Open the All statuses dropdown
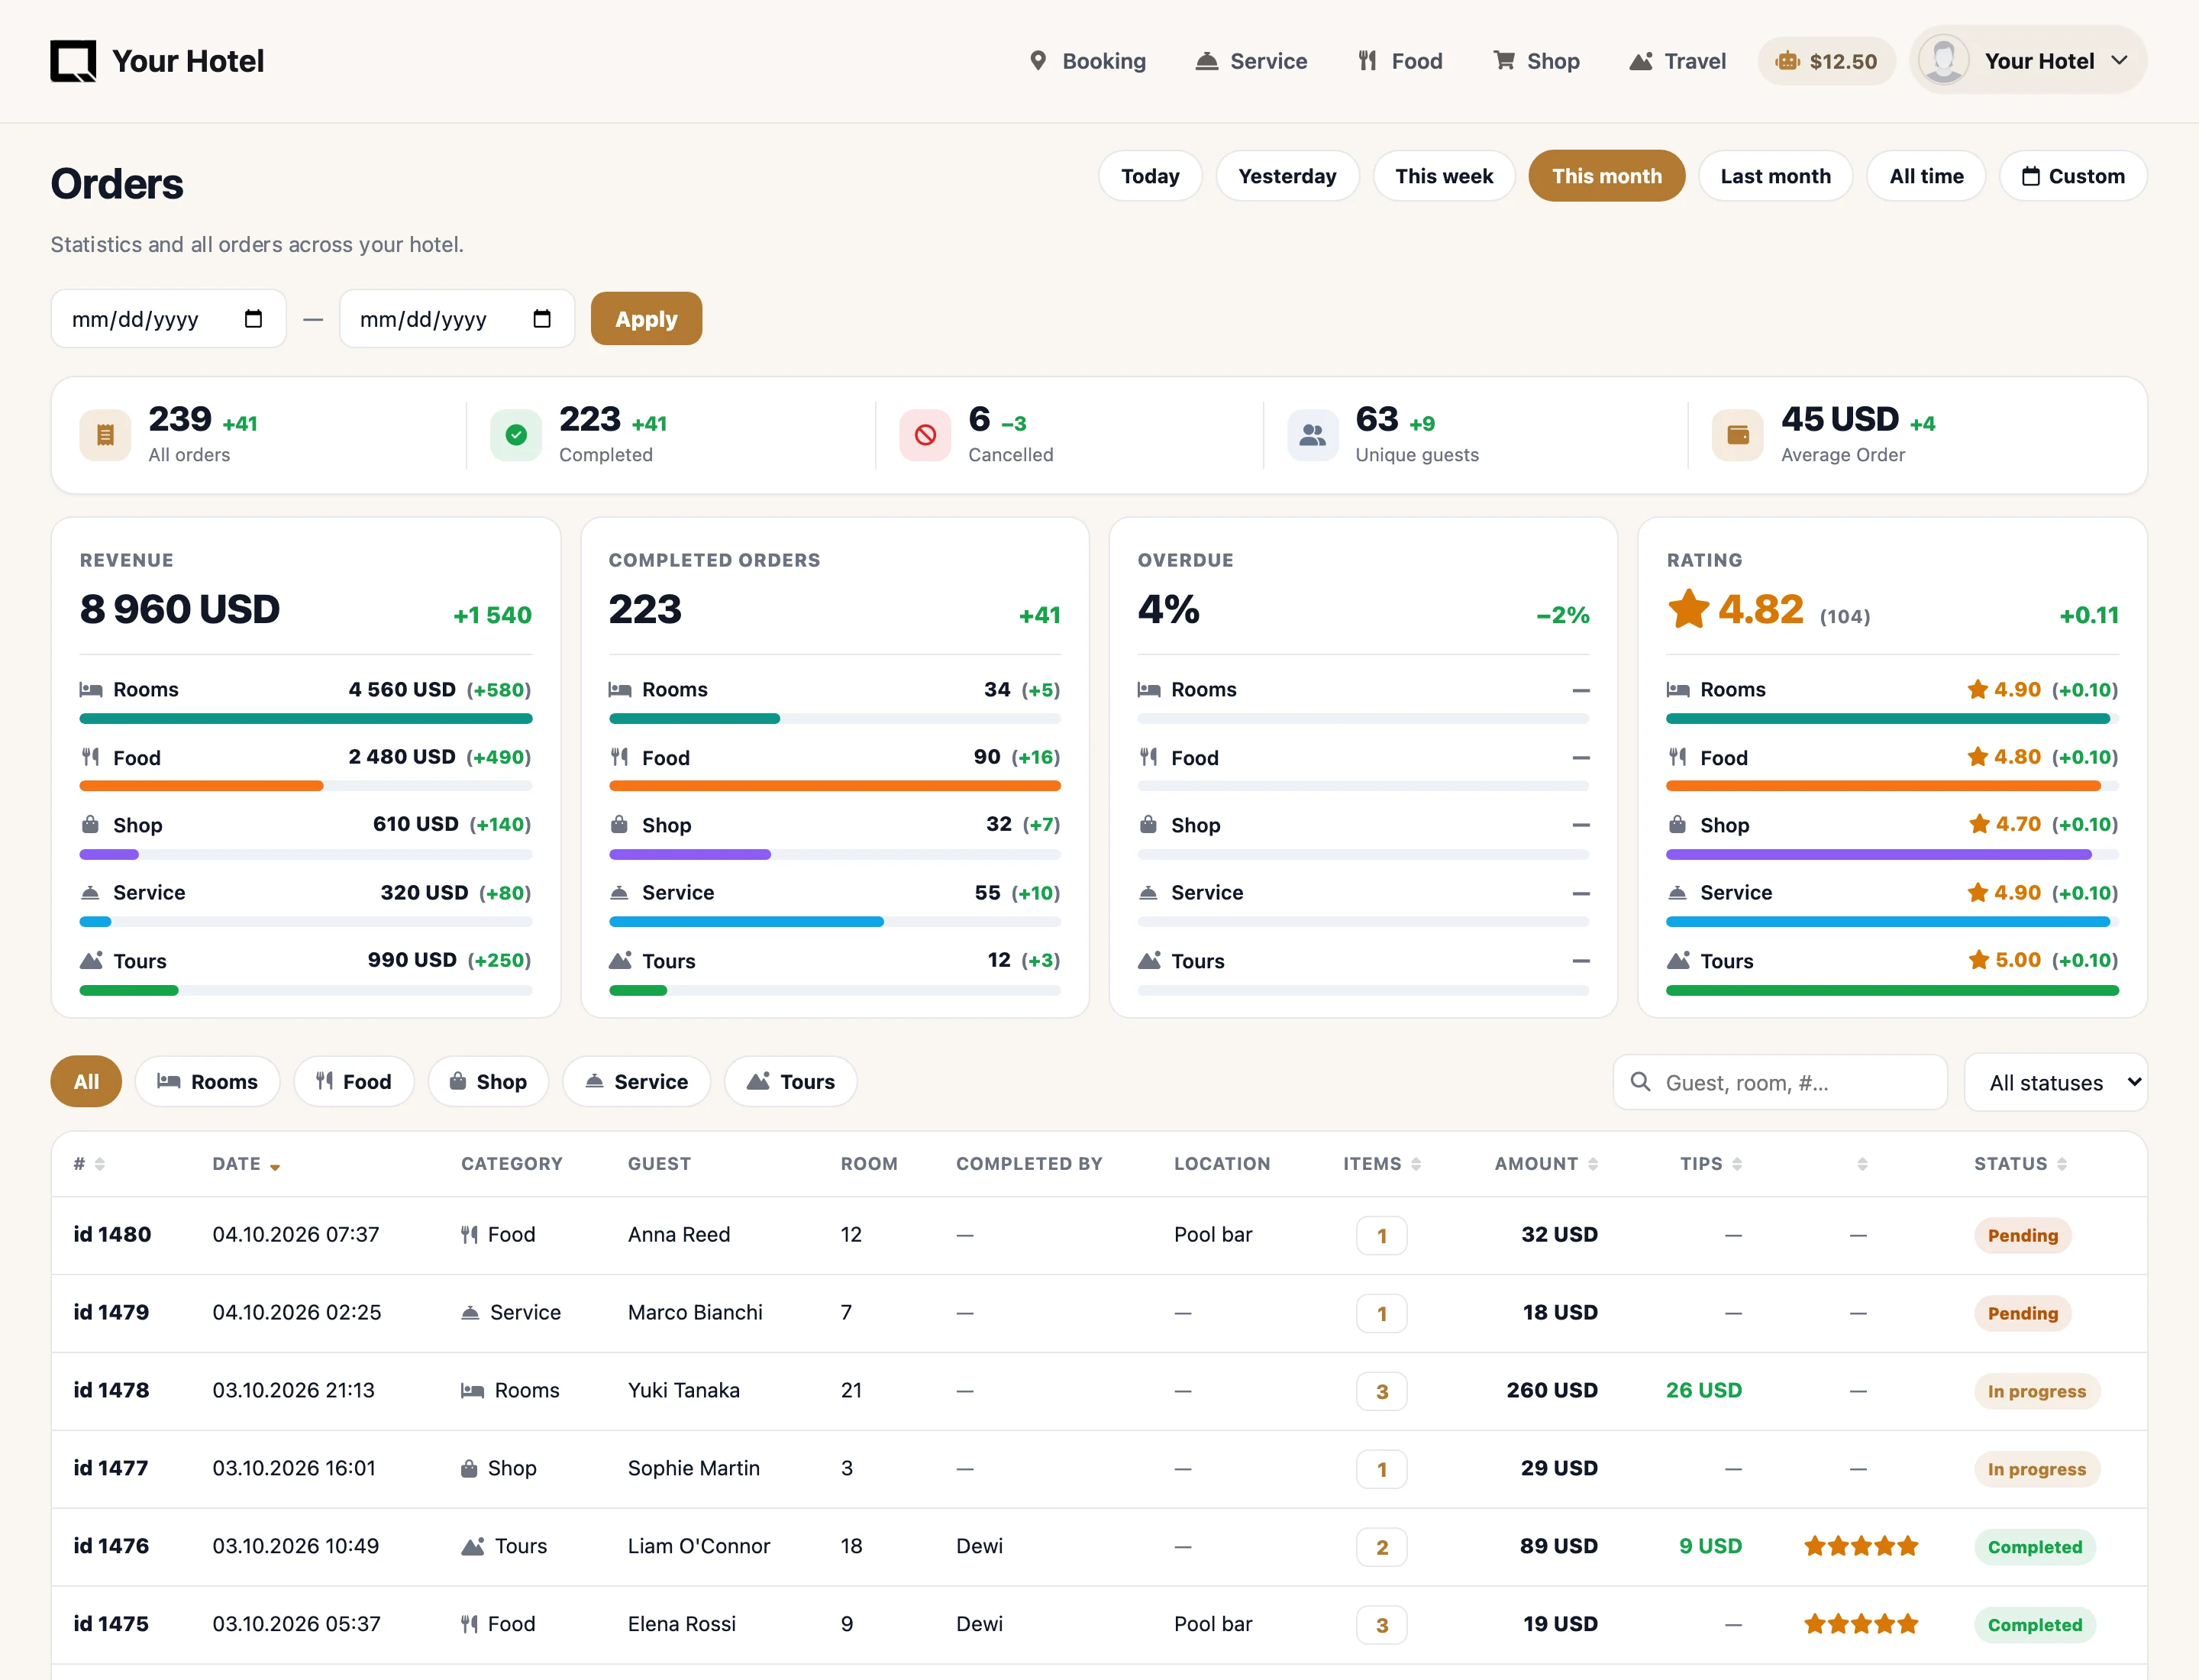Image resolution: width=2199 pixels, height=1680 pixels. pos(2055,1082)
